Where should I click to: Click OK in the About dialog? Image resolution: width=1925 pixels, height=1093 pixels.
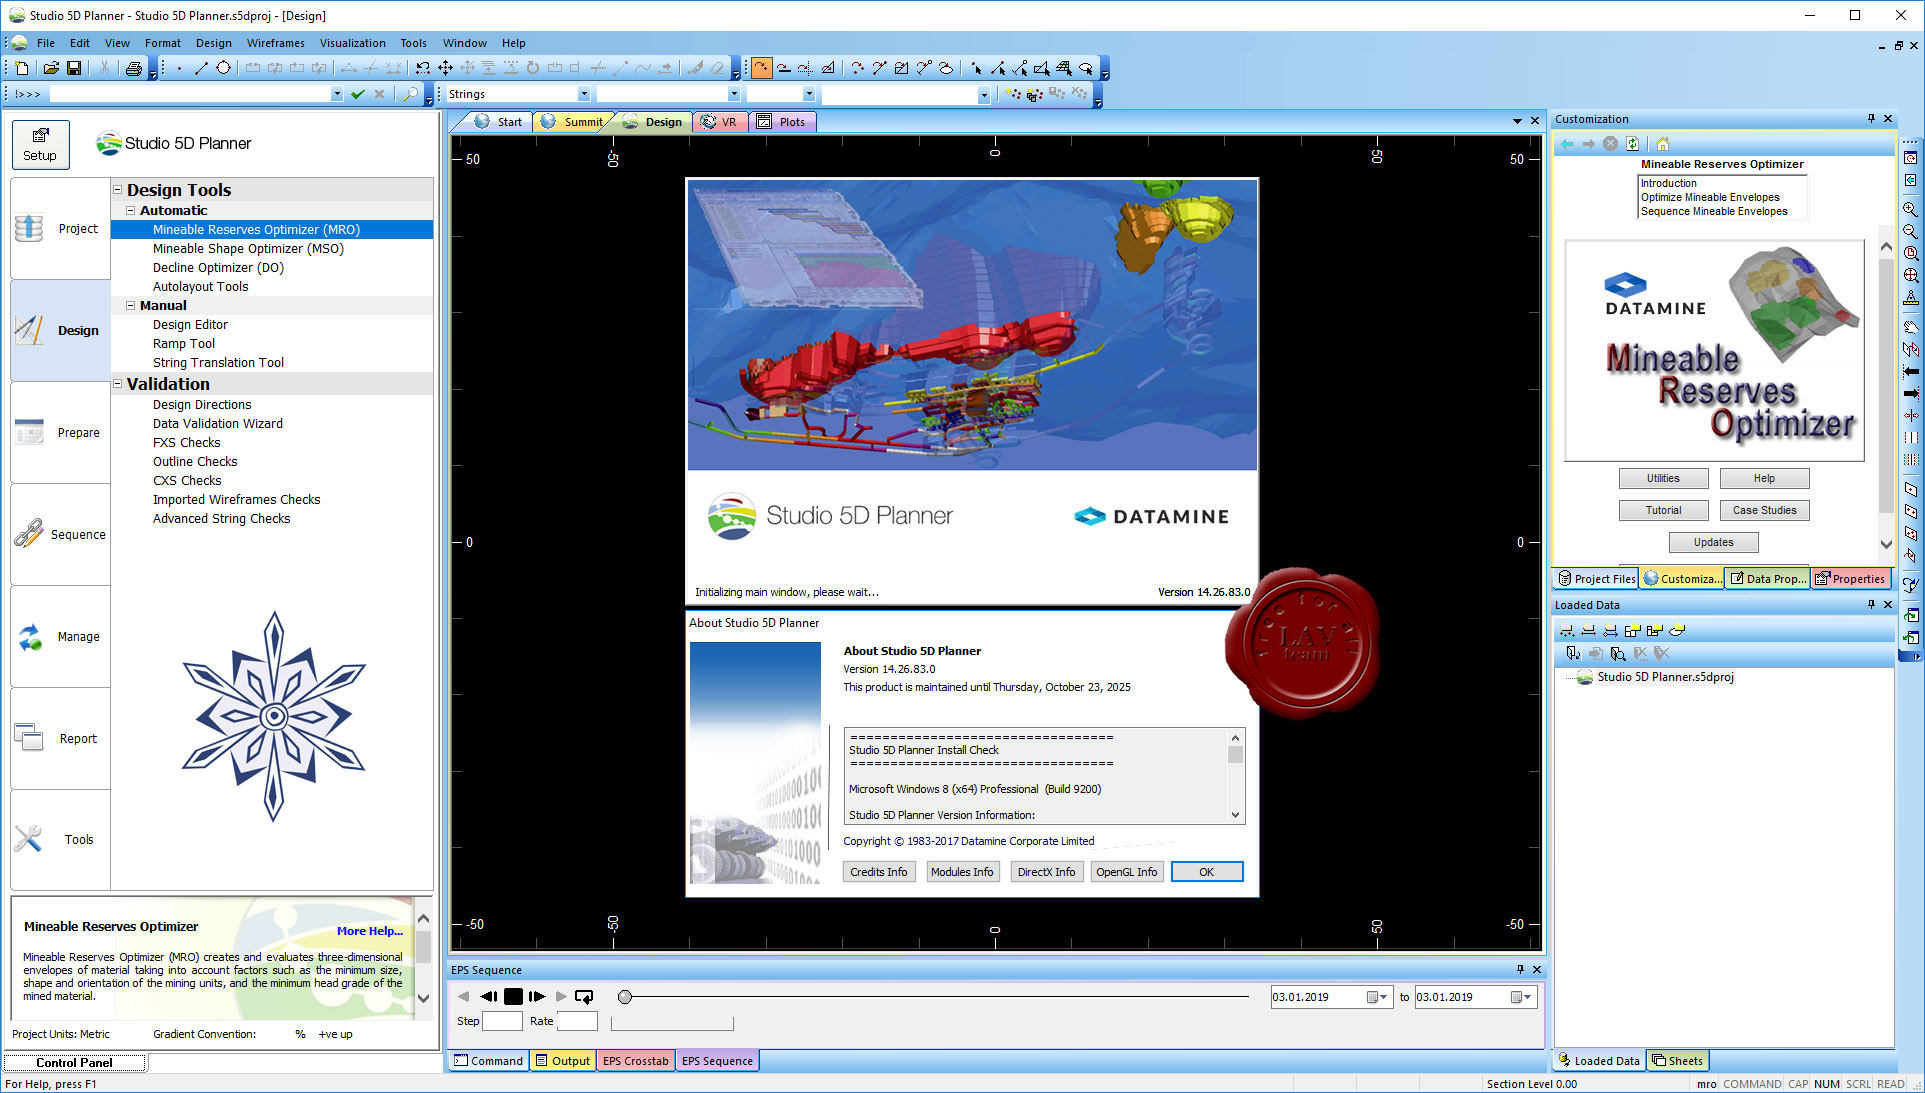coord(1207,872)
